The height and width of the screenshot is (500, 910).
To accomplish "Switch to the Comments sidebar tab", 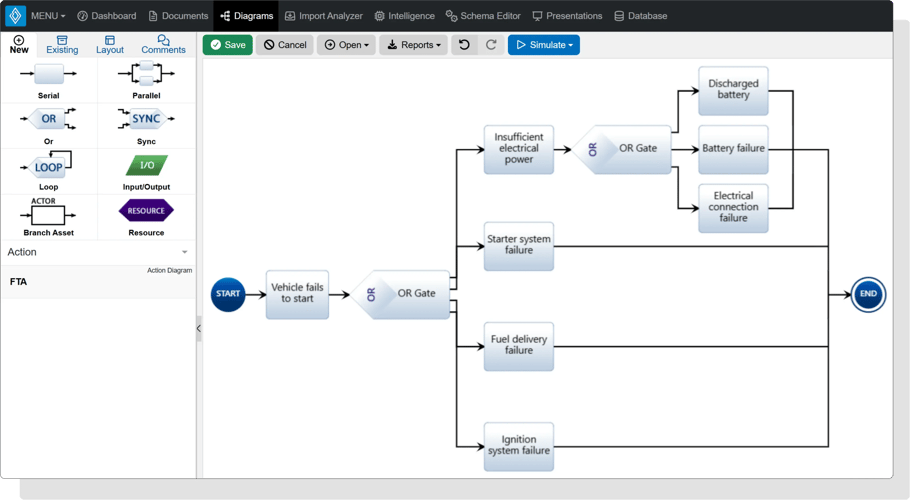I will (x=163, y=45).
